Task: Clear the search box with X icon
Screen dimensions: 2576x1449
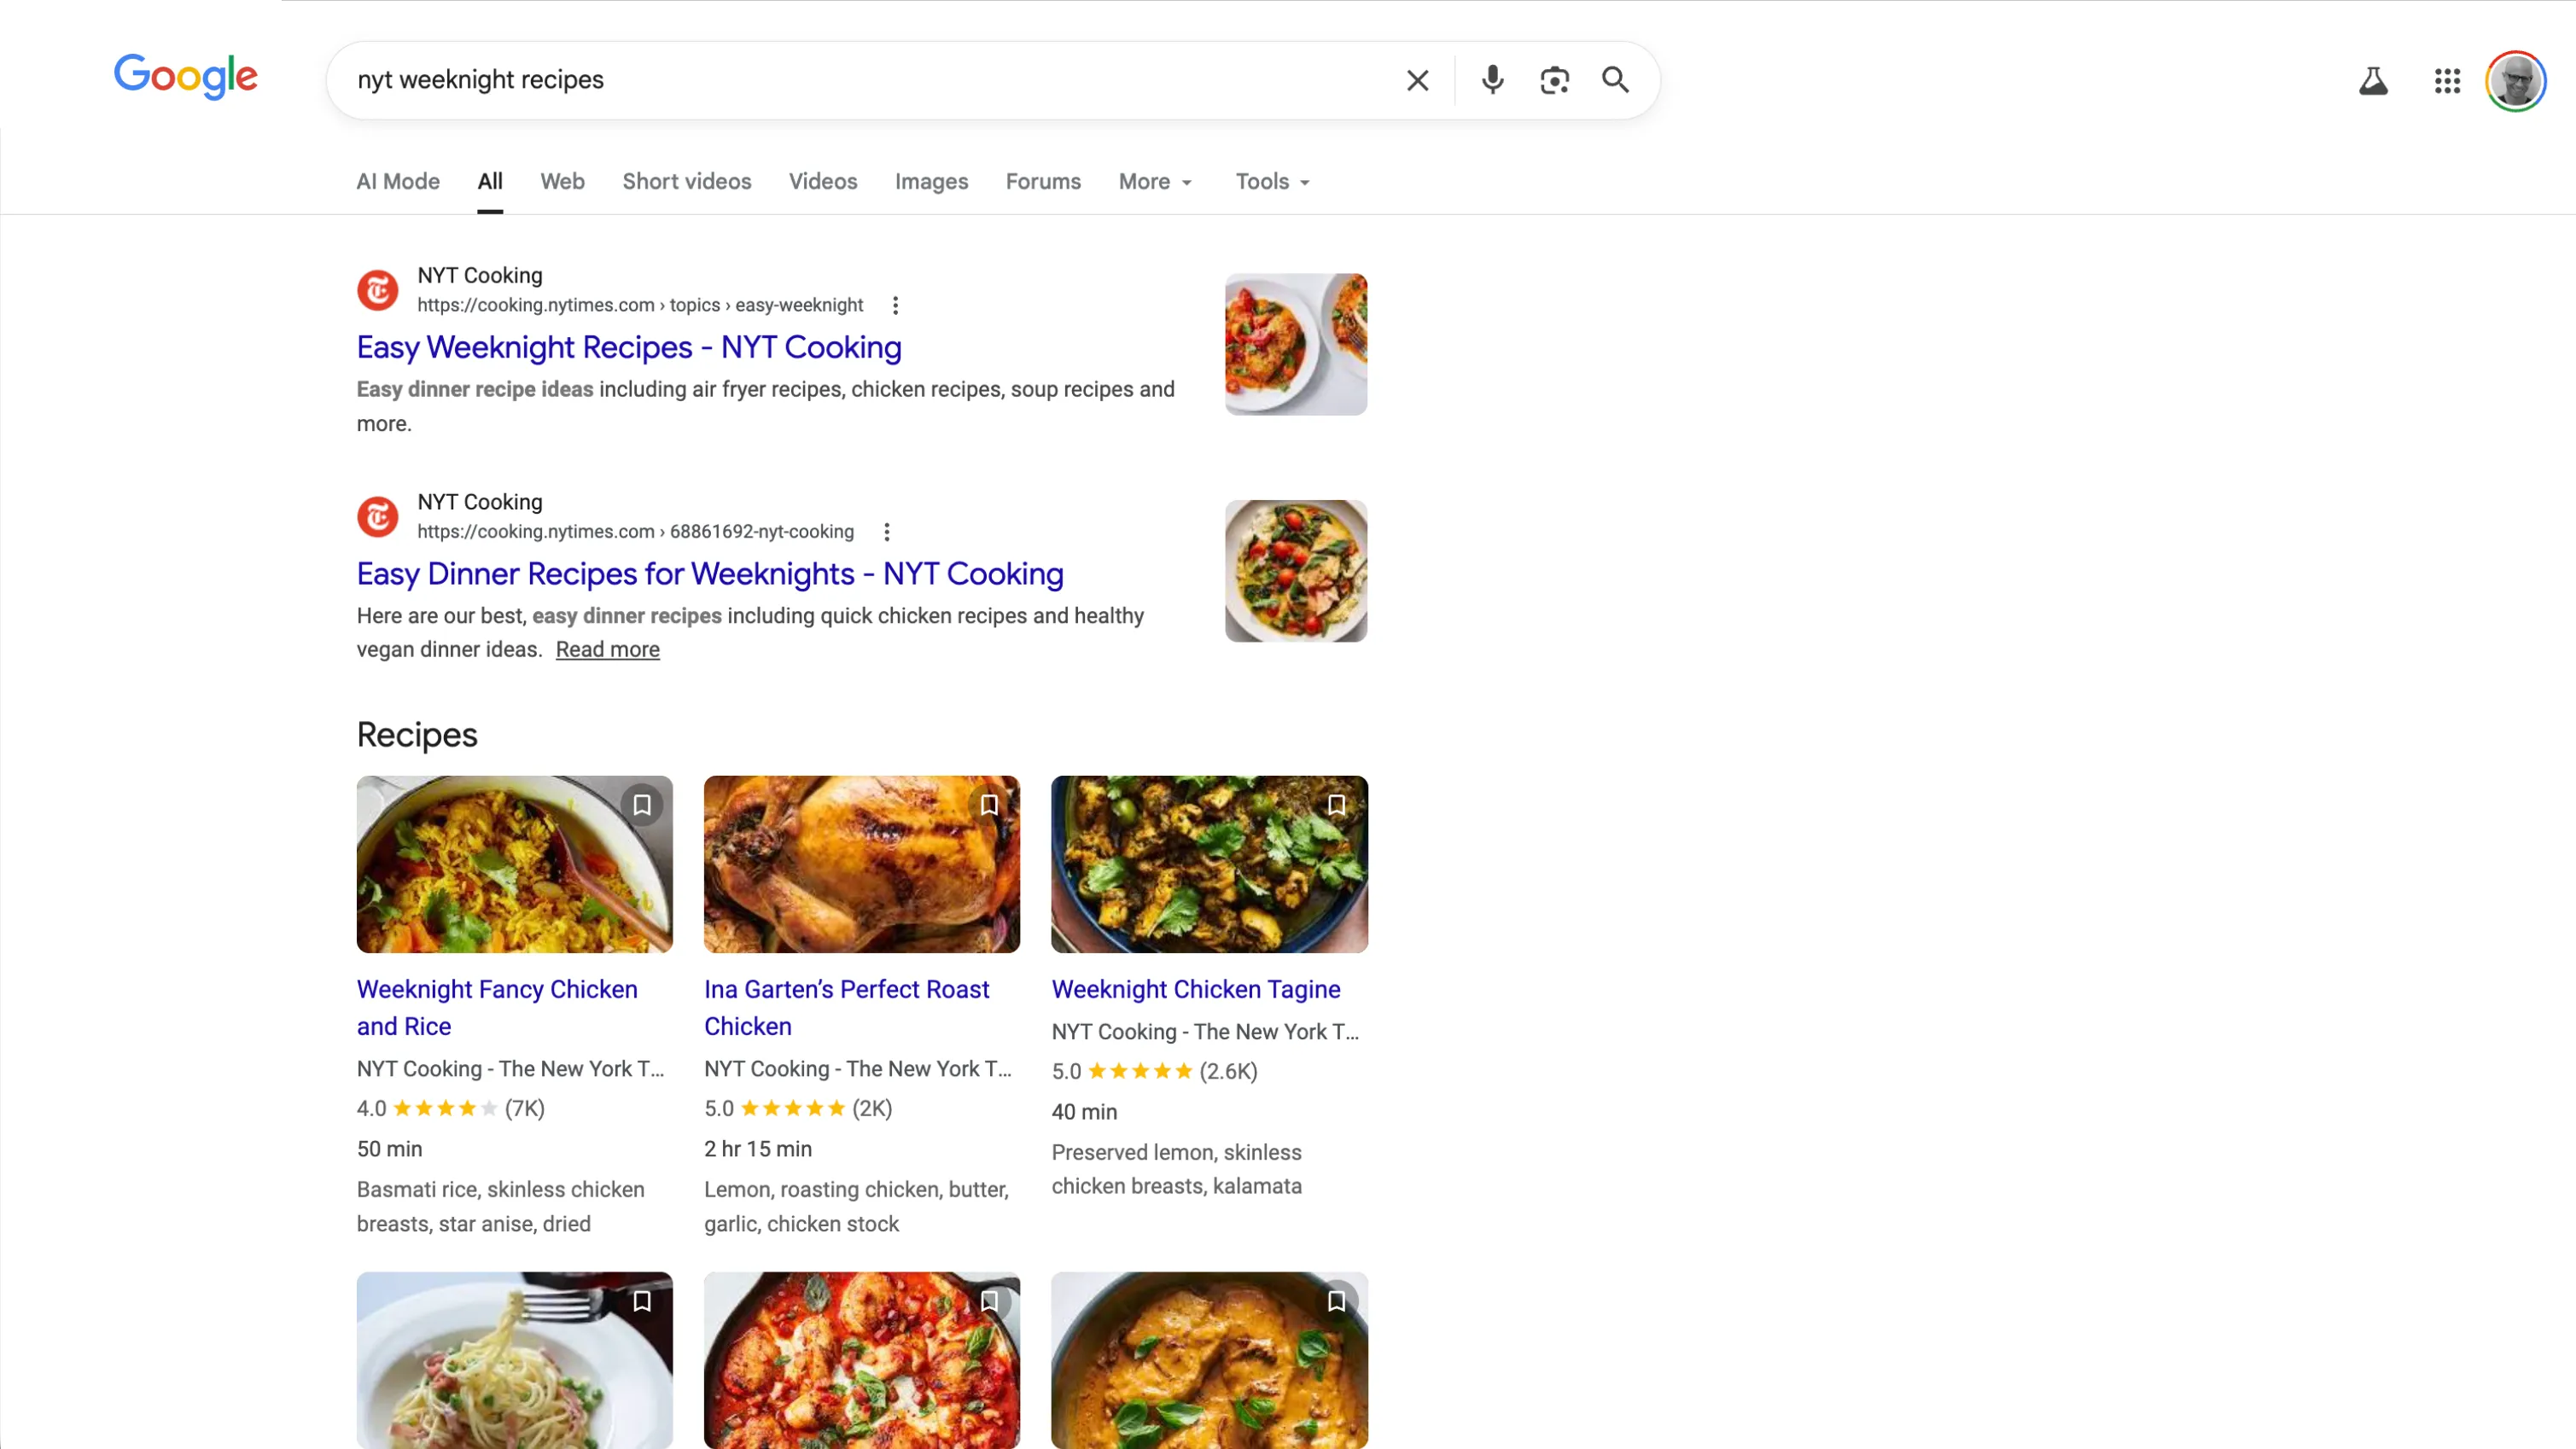Action: click(1417, 80)
